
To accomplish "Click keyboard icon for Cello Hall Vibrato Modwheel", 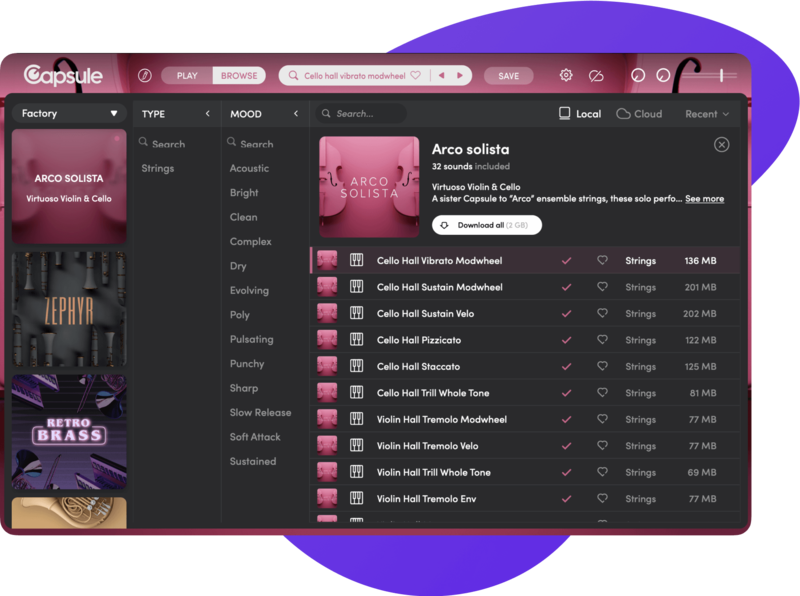I will [357, 260].
